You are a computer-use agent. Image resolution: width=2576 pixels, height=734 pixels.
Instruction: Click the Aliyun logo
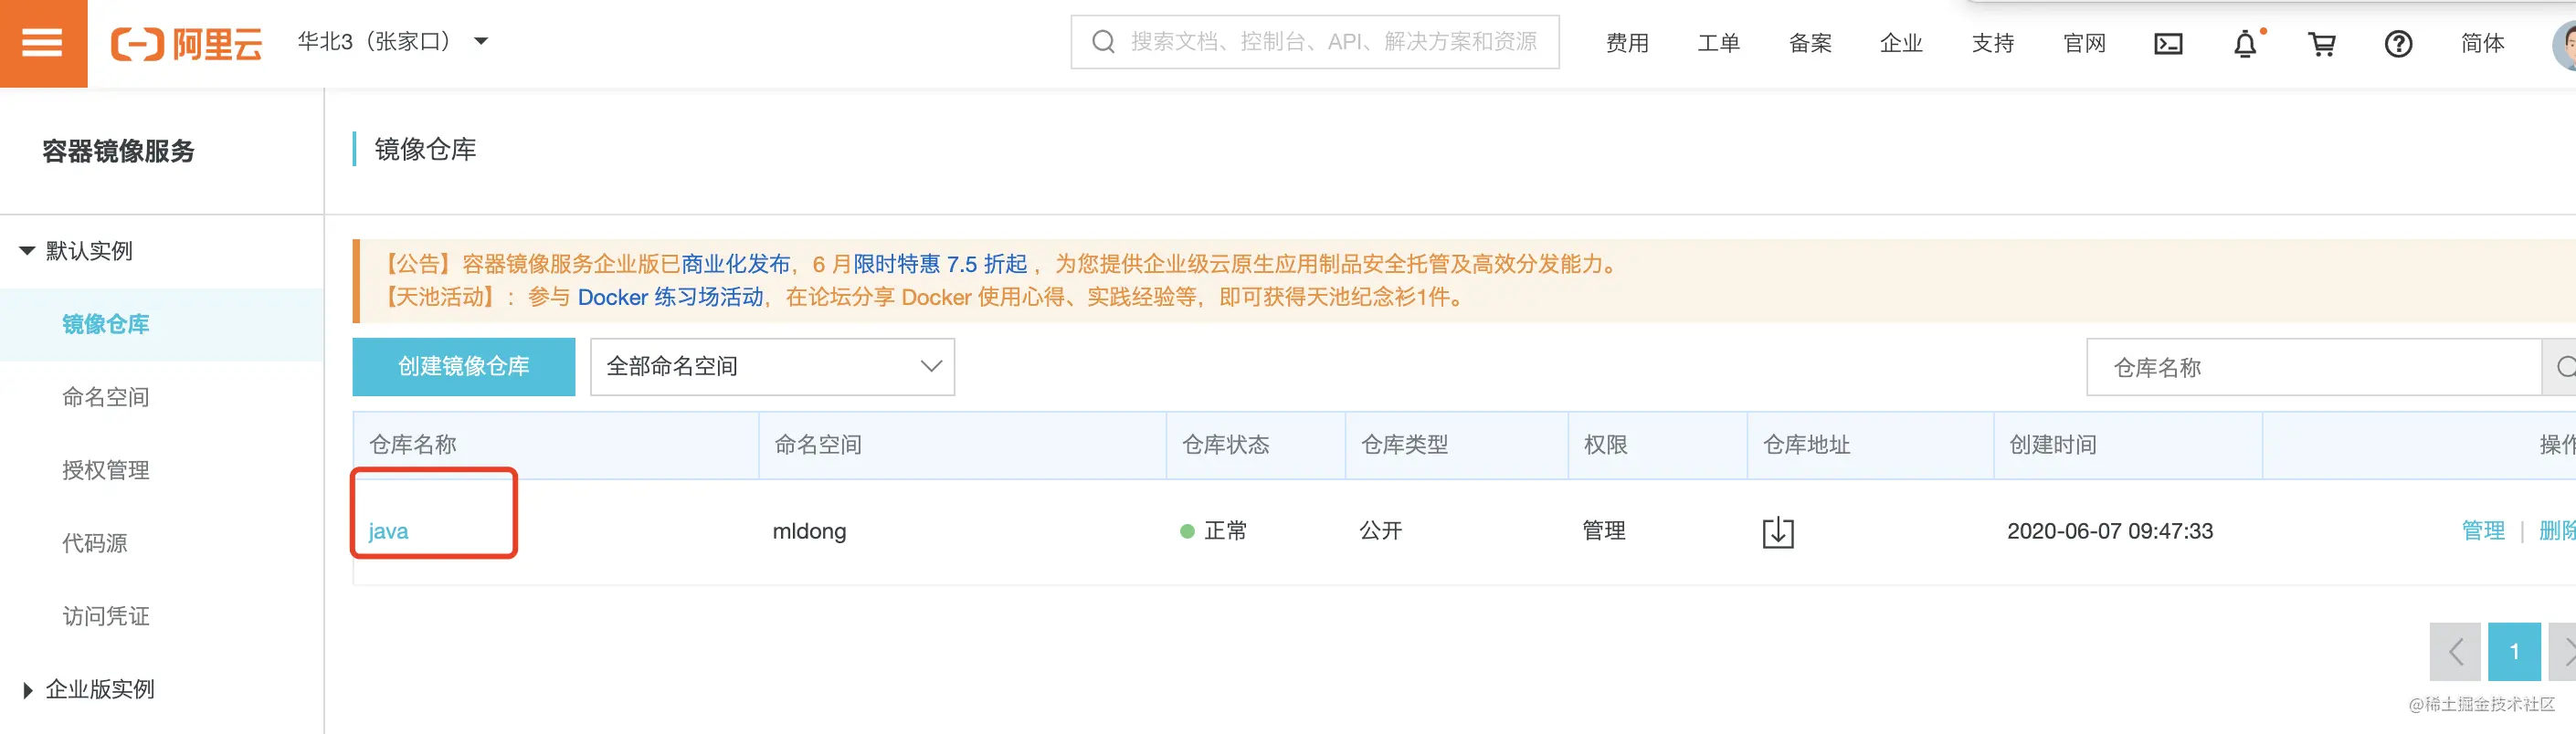click(x=186, y=44)
